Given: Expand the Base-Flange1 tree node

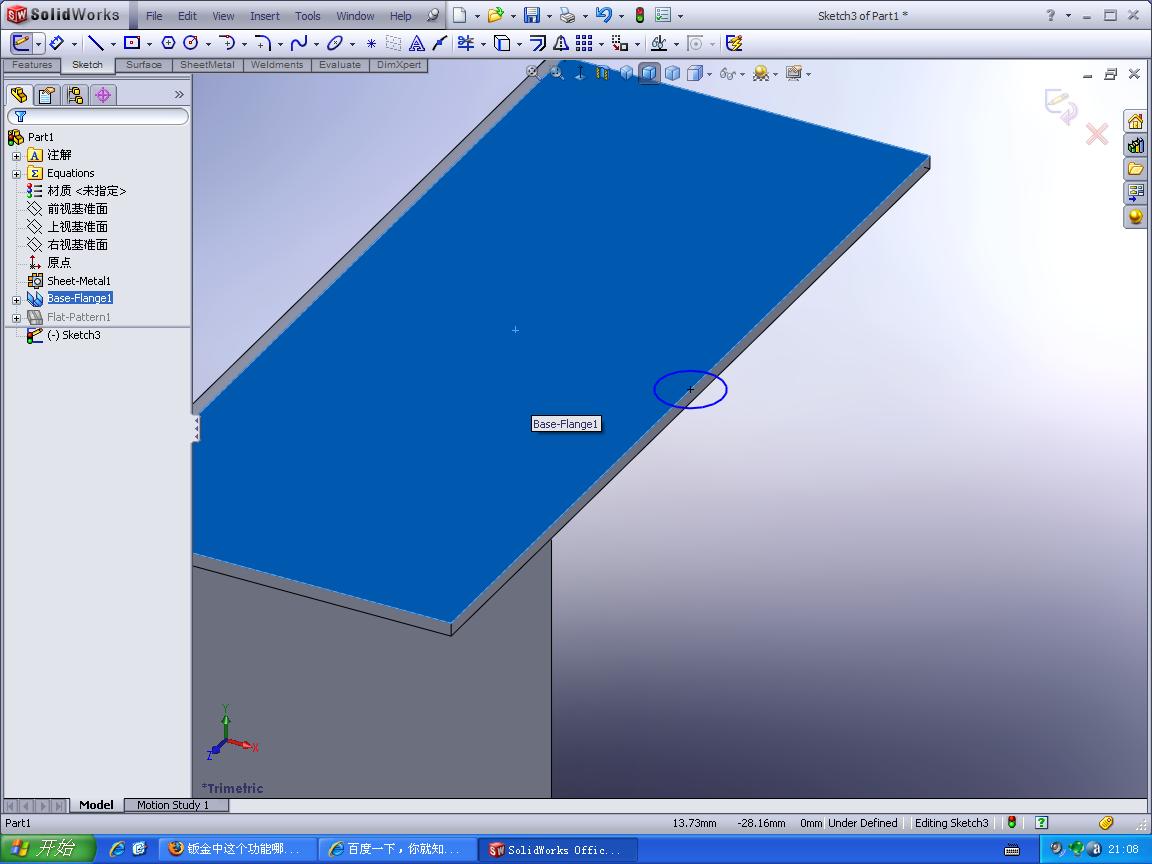Looking at the screenshot, I should coord(16,300).
